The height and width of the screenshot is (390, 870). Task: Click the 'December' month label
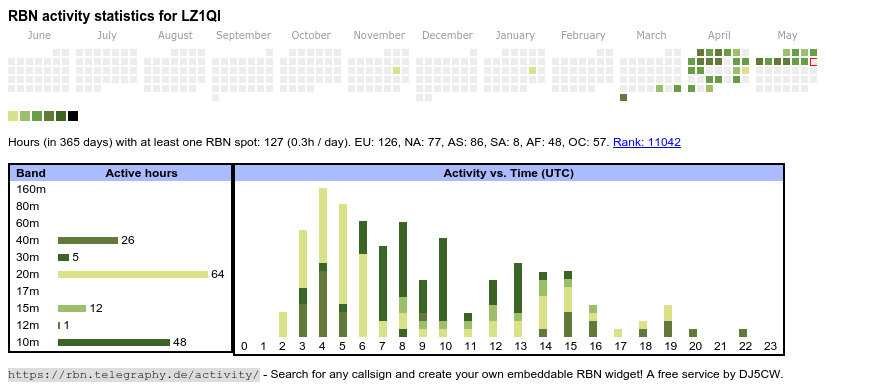[447, 35]
